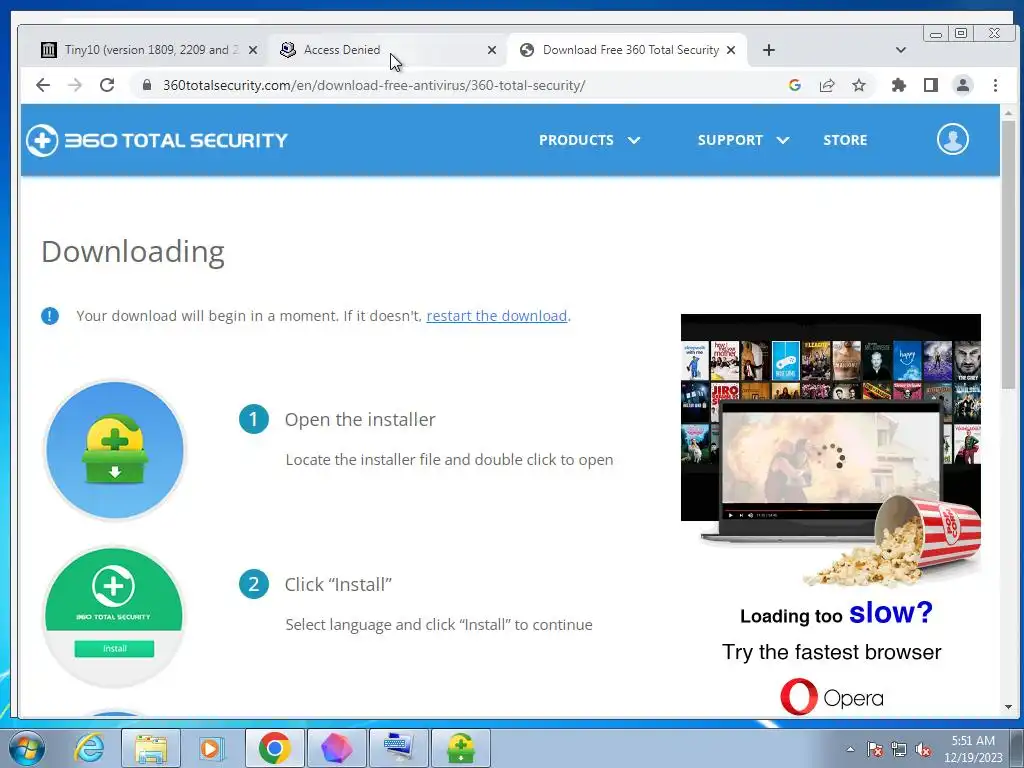The image size is (1024, 768).
Task: Close the Access Denied tab
Action: point(492,50)
